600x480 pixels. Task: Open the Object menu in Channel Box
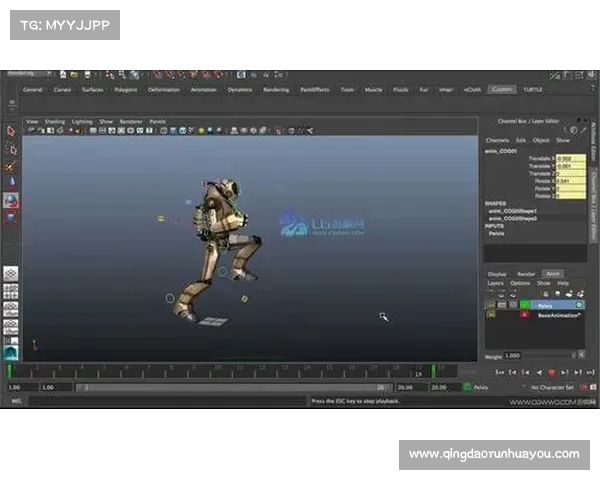[541, 140]
